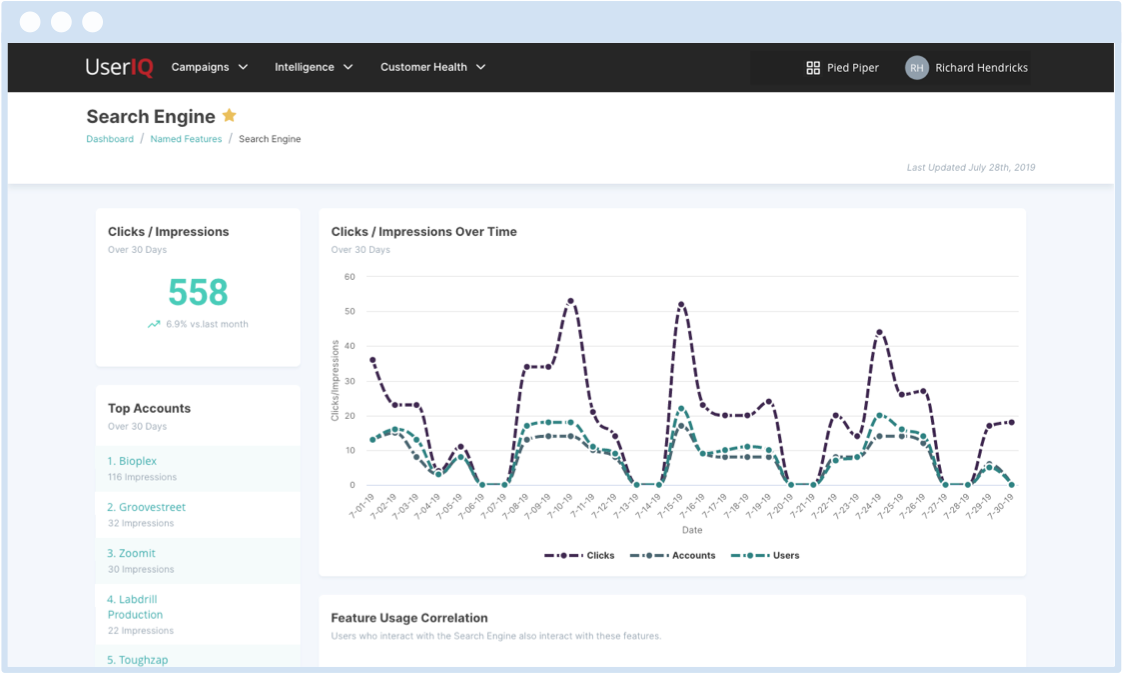Expand the Intelligence dropdown chevron
The width and height of the screenshot is (1122, 674).
point(348,67)
